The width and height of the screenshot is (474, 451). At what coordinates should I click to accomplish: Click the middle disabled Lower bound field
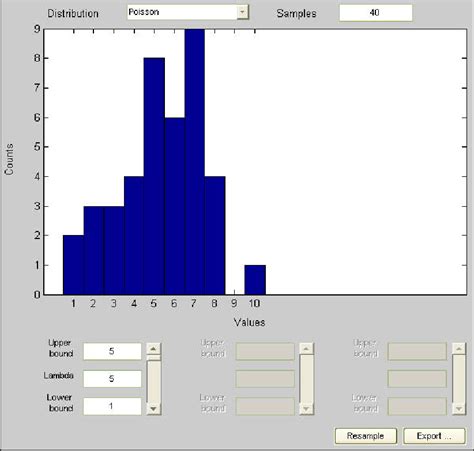point(265,406)
